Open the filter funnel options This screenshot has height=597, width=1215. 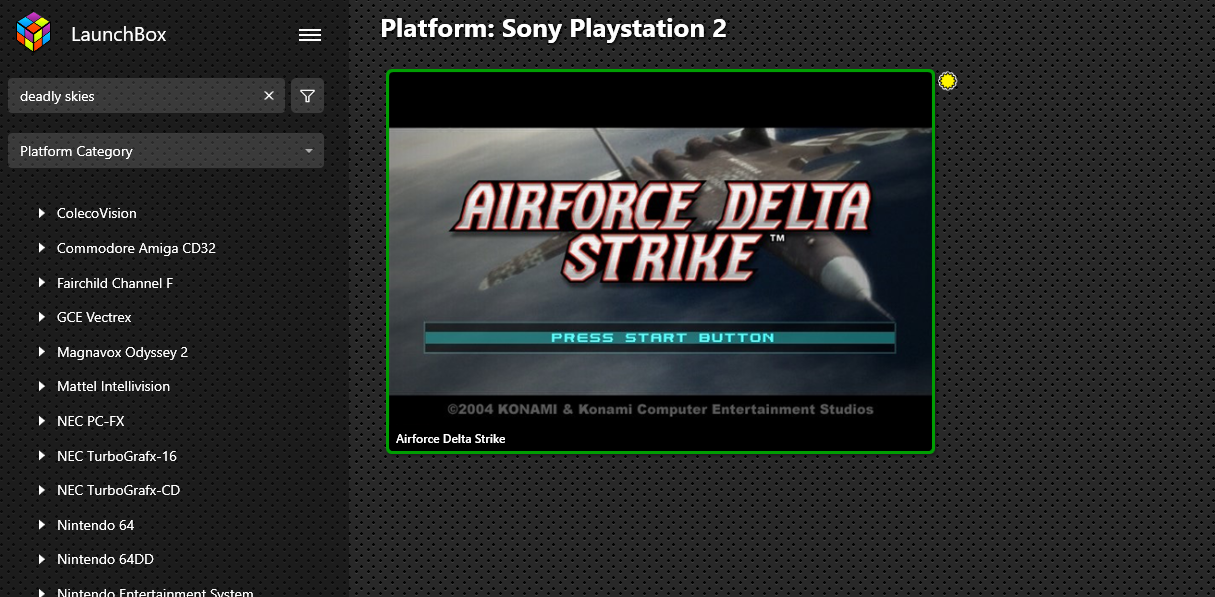click(x=308, y=96)
